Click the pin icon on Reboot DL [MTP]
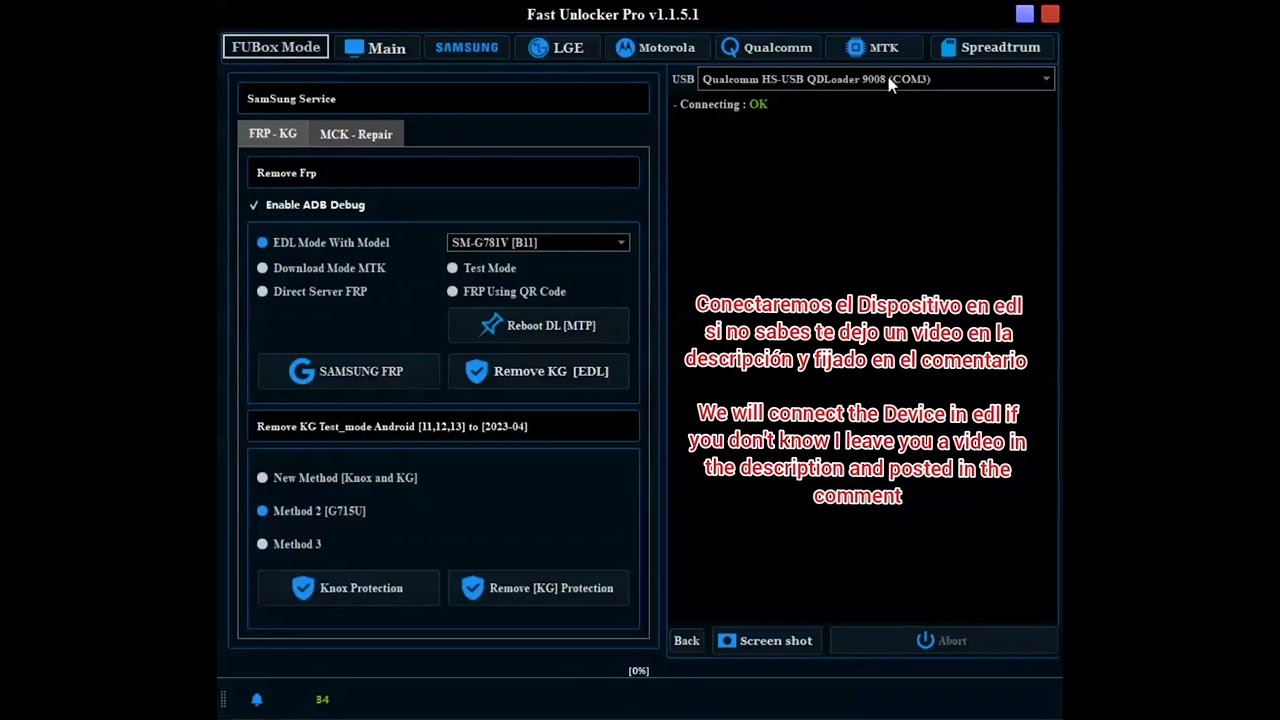Image resolution: width=1280 pixels, height=720 pixels. [491, 325]
